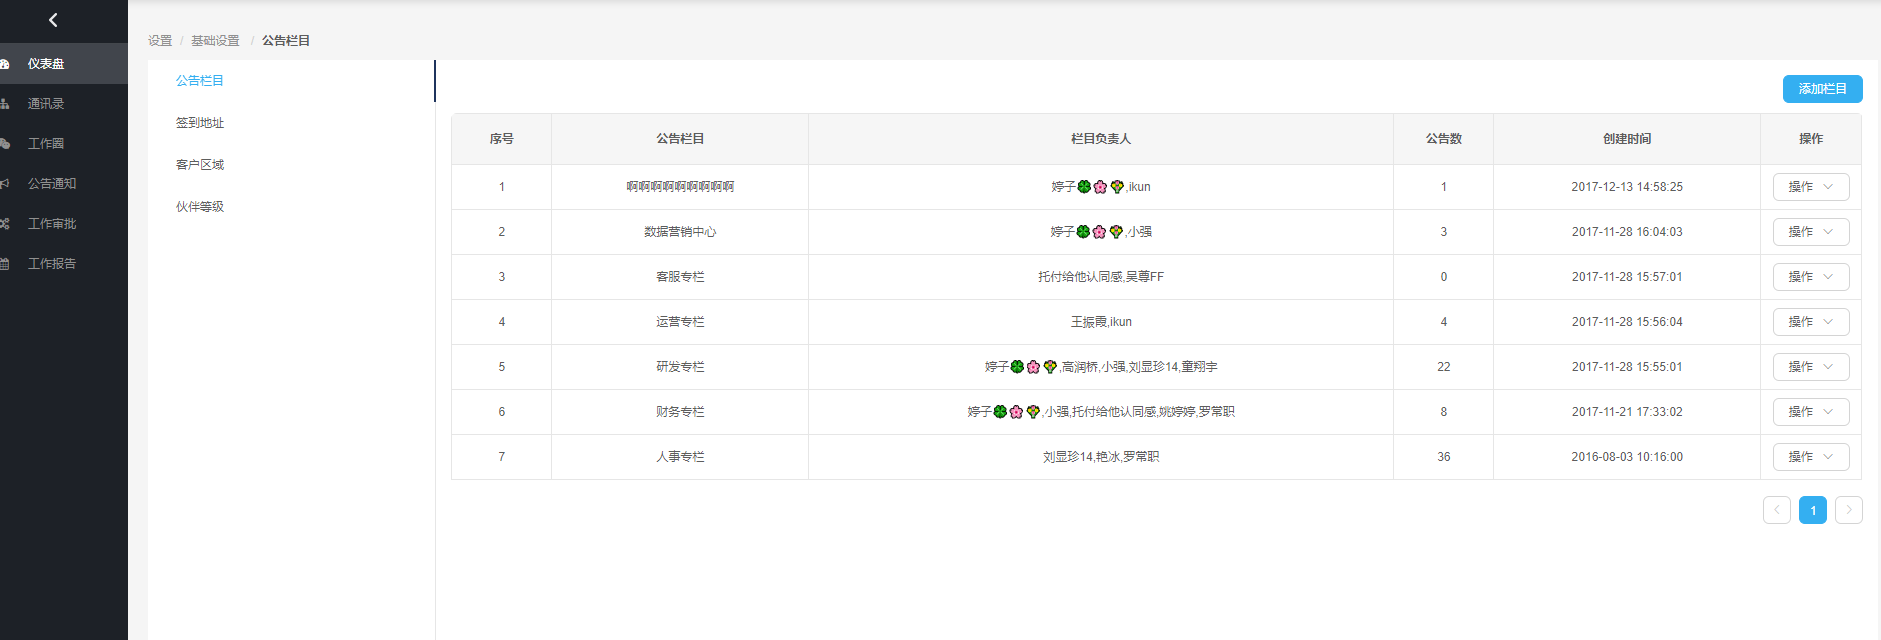This screenshot has height=640, width=1881.
Task: Click 基础设置 breadcrumb link
Action: click(x=215, y=41)
